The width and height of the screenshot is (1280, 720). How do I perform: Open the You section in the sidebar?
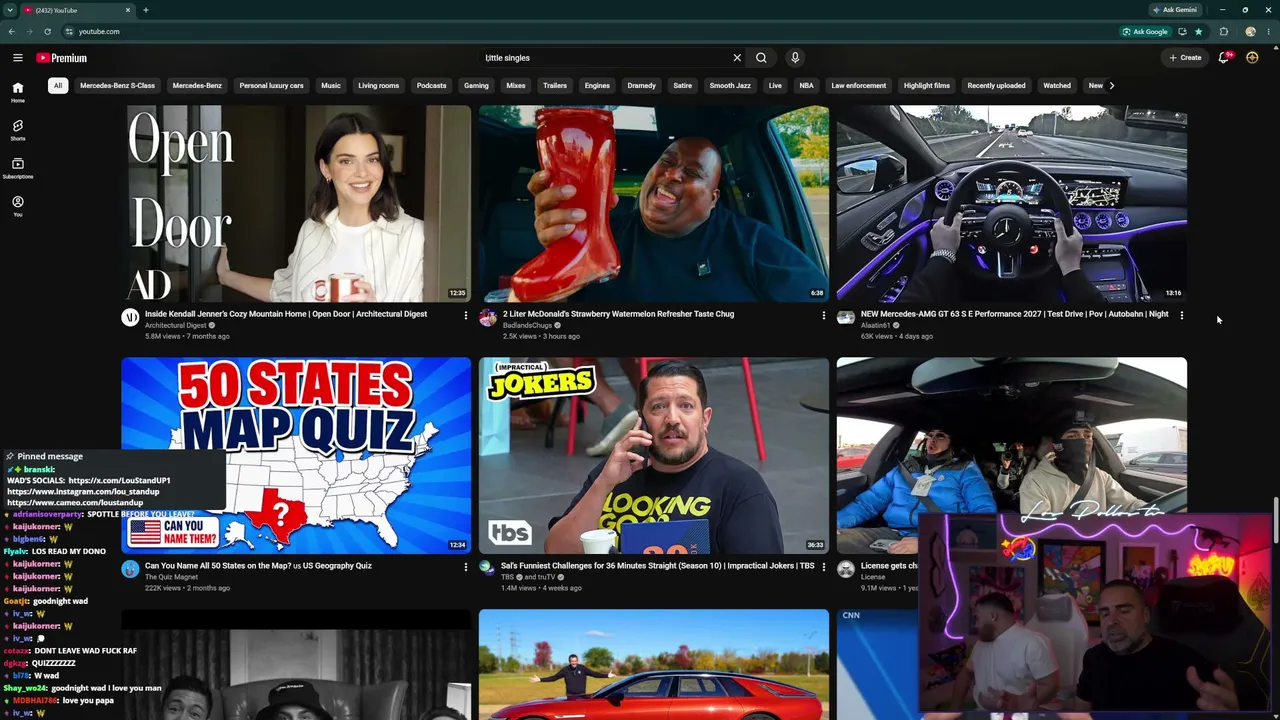[17, 206]
